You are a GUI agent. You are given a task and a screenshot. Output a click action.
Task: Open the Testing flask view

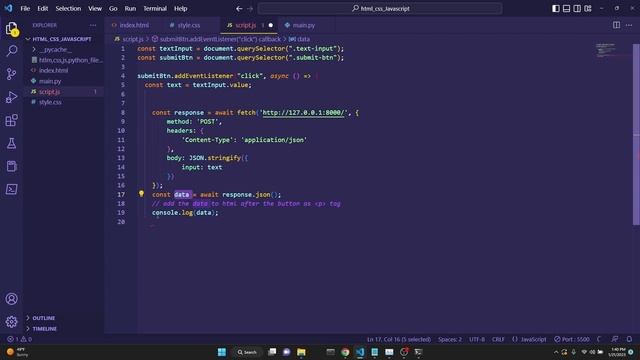point(11,143)
